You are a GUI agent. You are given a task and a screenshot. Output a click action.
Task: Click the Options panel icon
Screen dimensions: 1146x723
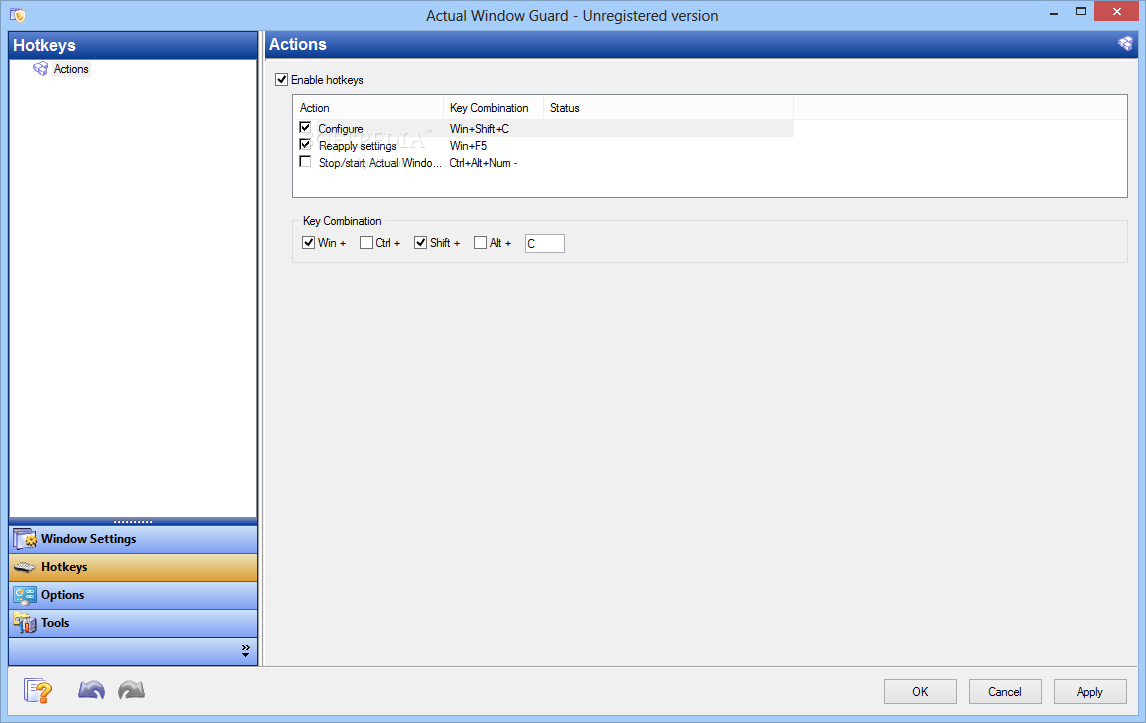pos(25,595)
